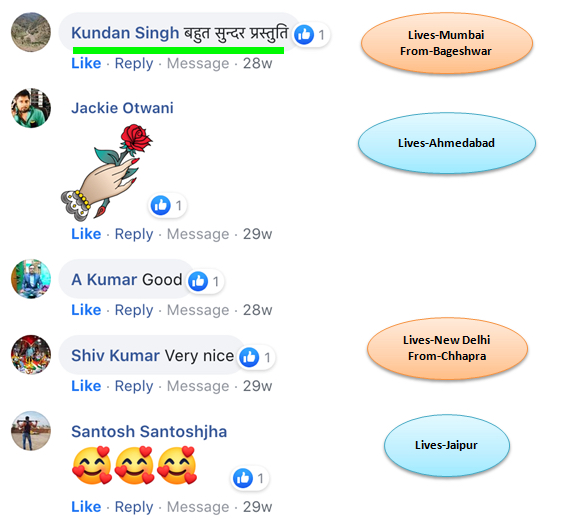Click the rose in hand sticker

point(107,172)
